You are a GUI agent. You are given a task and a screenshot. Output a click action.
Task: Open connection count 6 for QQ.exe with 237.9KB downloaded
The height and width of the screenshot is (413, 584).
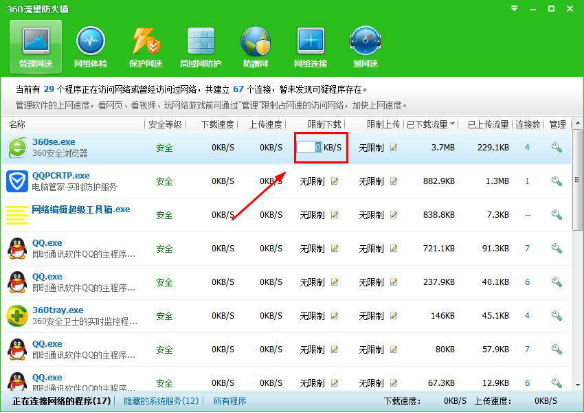point(527,282)
